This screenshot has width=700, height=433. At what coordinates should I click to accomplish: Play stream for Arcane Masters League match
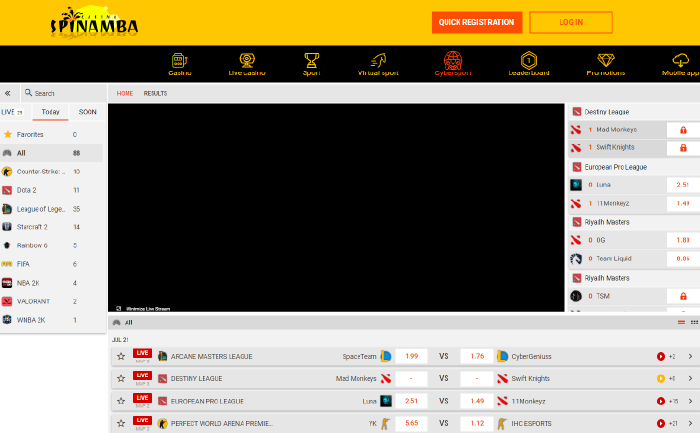click(661, 356)
